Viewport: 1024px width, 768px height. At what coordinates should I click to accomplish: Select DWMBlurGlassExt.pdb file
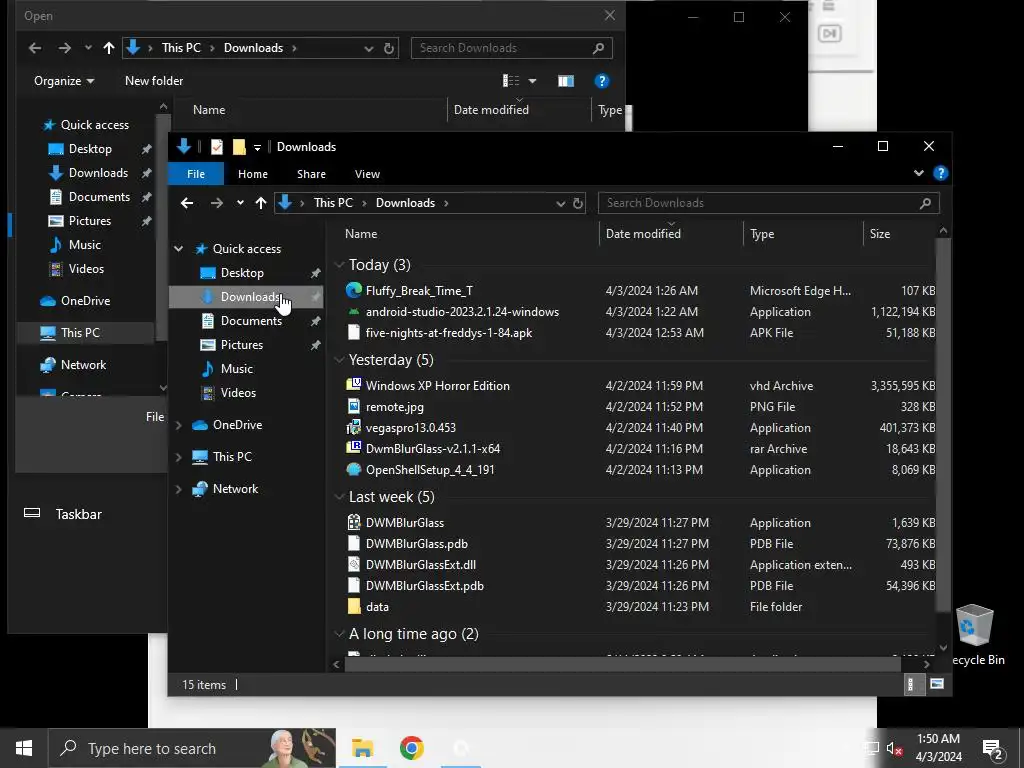pos(424,586)
